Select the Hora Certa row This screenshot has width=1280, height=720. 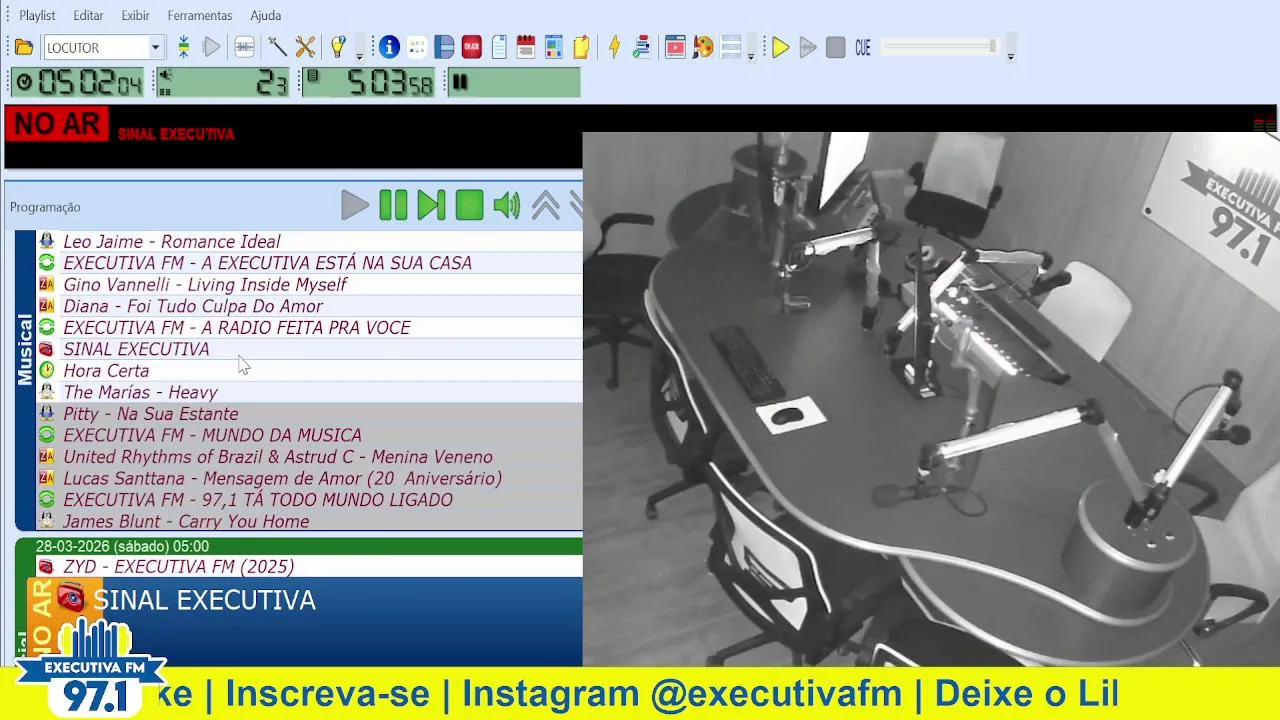coord(309,371)
